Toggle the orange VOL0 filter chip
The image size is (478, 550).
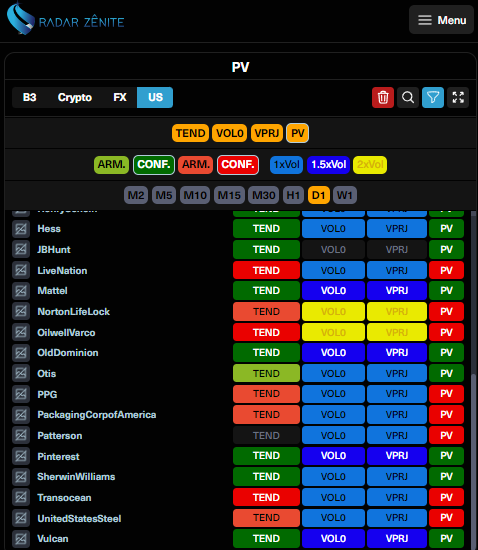pyautogui.click(x=230, y=133)
